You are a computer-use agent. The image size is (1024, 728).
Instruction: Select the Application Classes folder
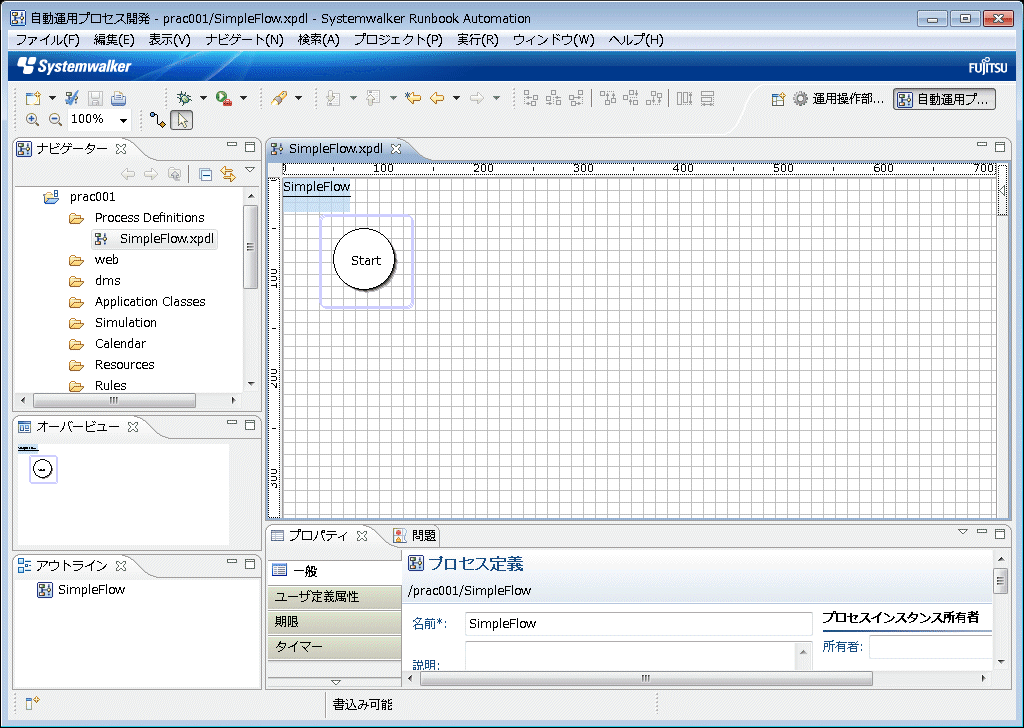(x=150, y=302)
